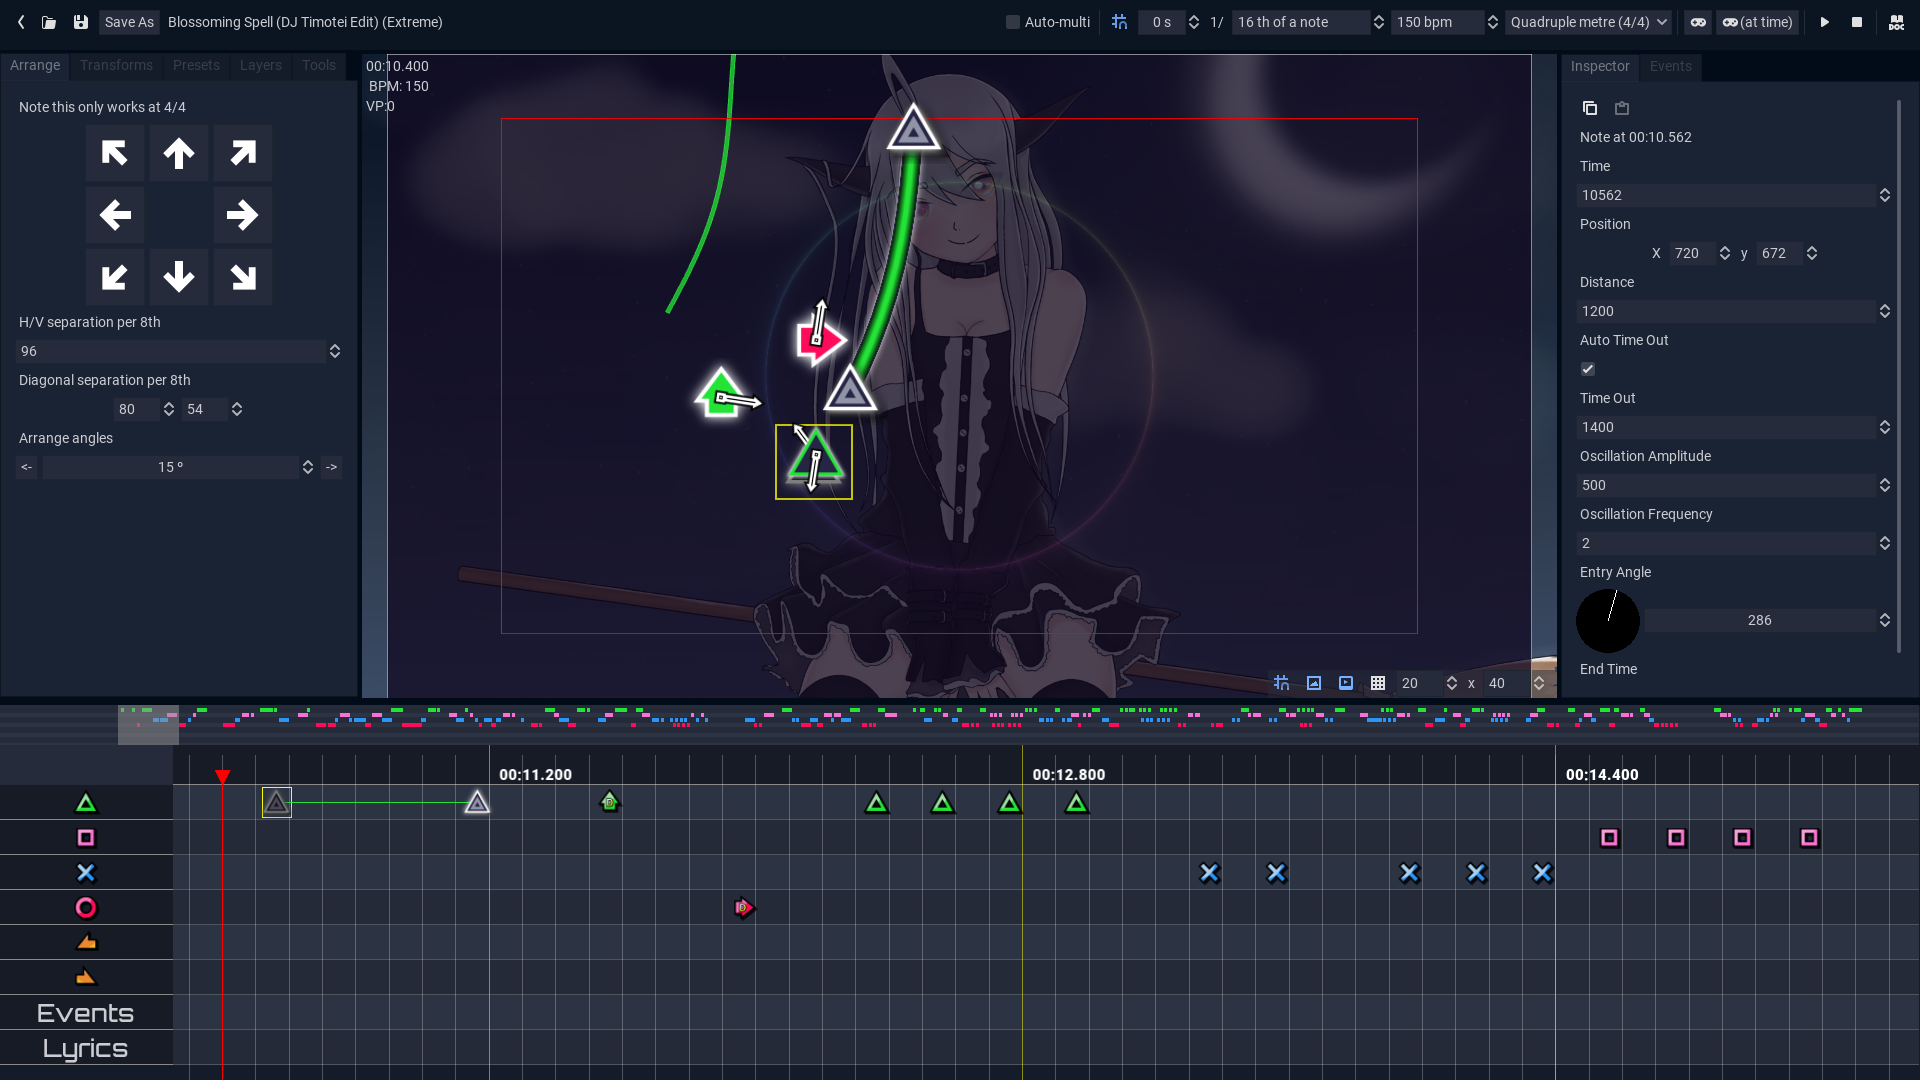Adjust diagonal separation 54 stepper
This screenshot has height=1080, width=1920.
click(237, 409)
